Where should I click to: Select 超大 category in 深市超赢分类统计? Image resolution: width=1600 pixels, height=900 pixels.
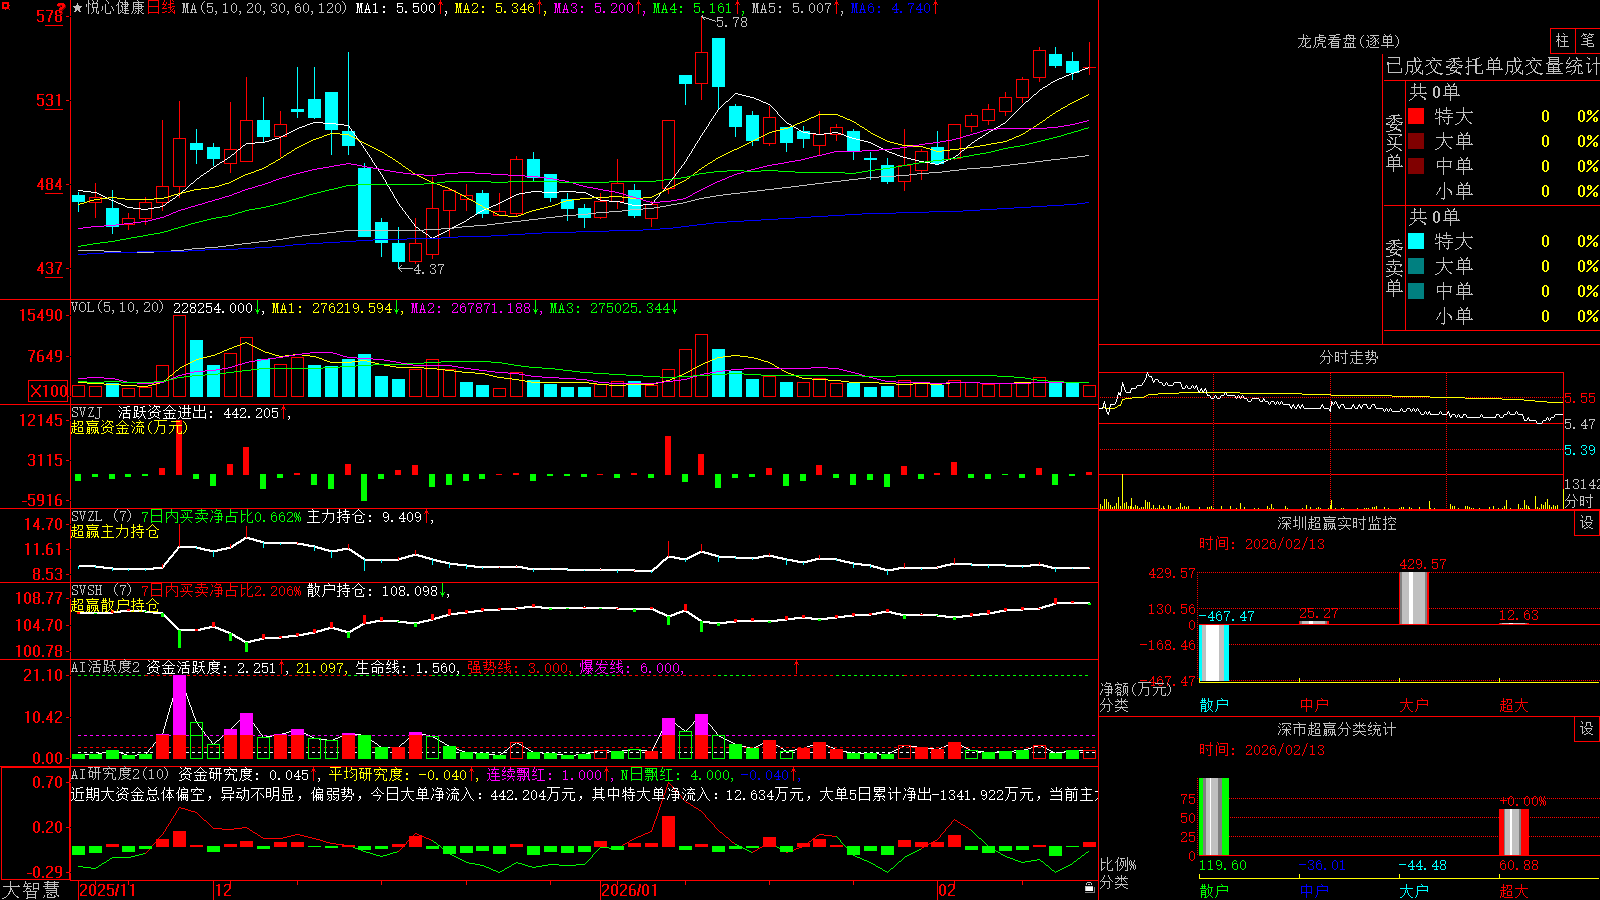[x=1514, y=890]
